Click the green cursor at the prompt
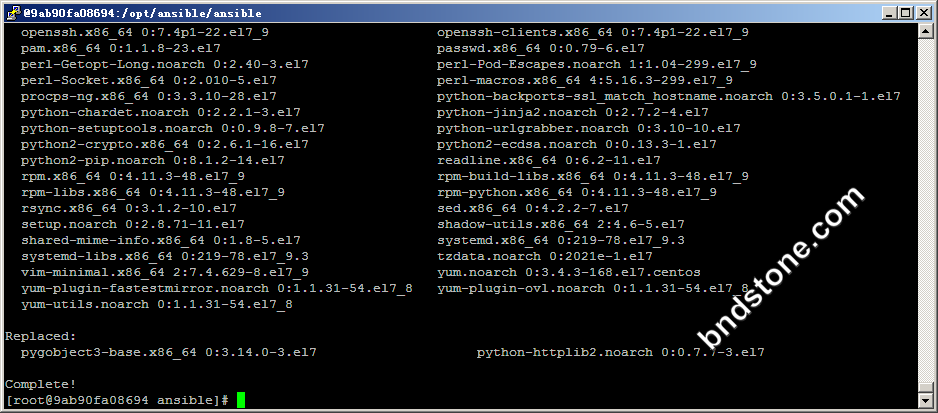The height and width of the screenshot is (413, 938). click(240, 400)
